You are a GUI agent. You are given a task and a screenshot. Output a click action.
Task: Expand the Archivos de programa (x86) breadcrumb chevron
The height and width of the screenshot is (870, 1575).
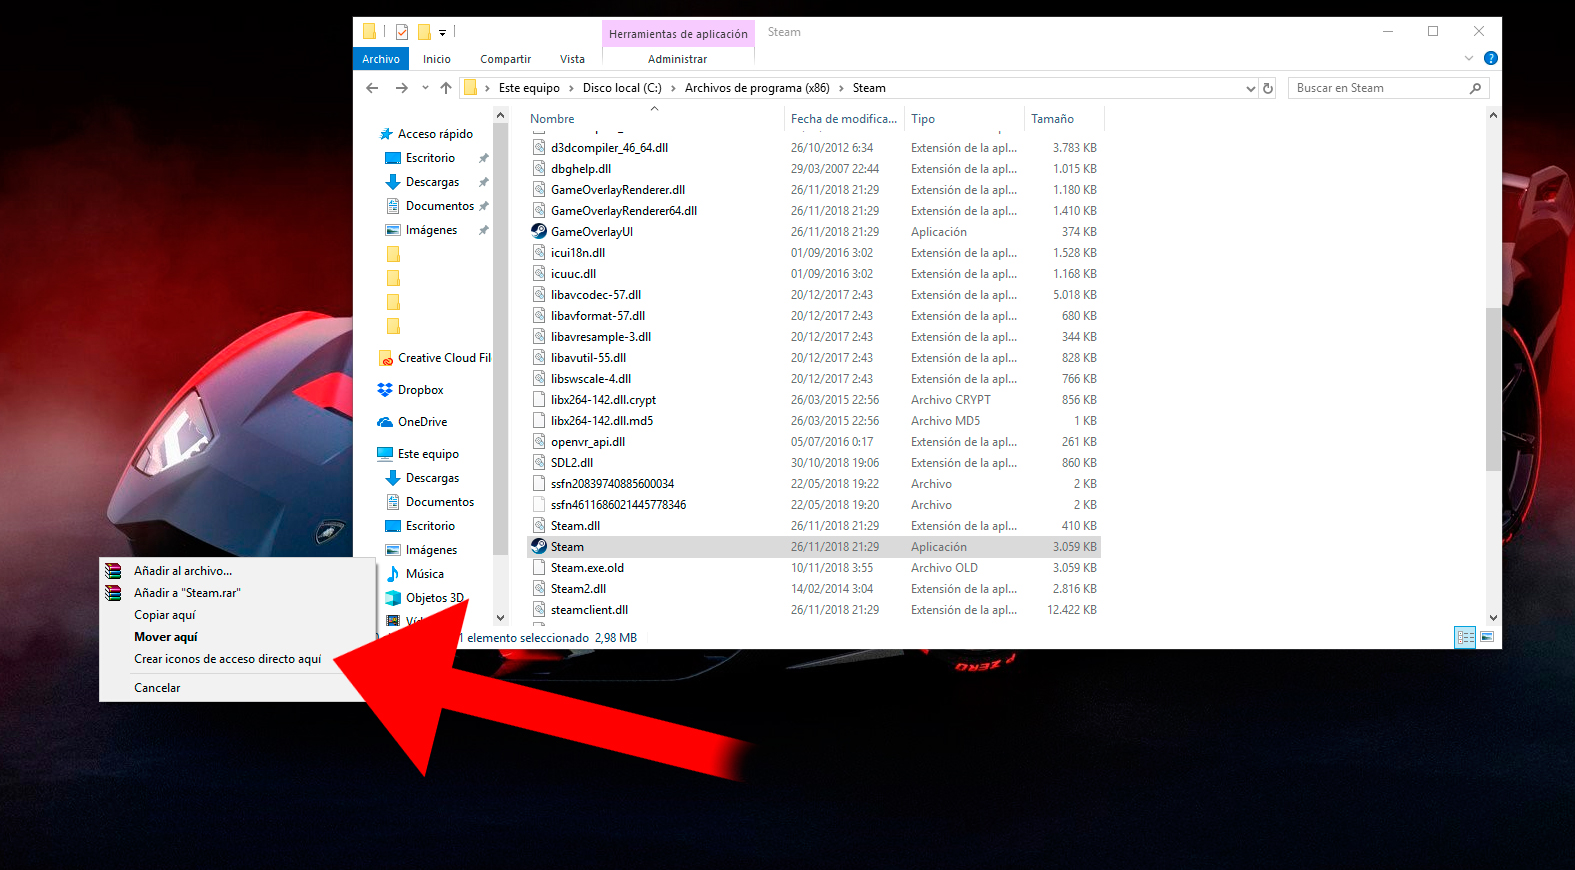point(841,88)
